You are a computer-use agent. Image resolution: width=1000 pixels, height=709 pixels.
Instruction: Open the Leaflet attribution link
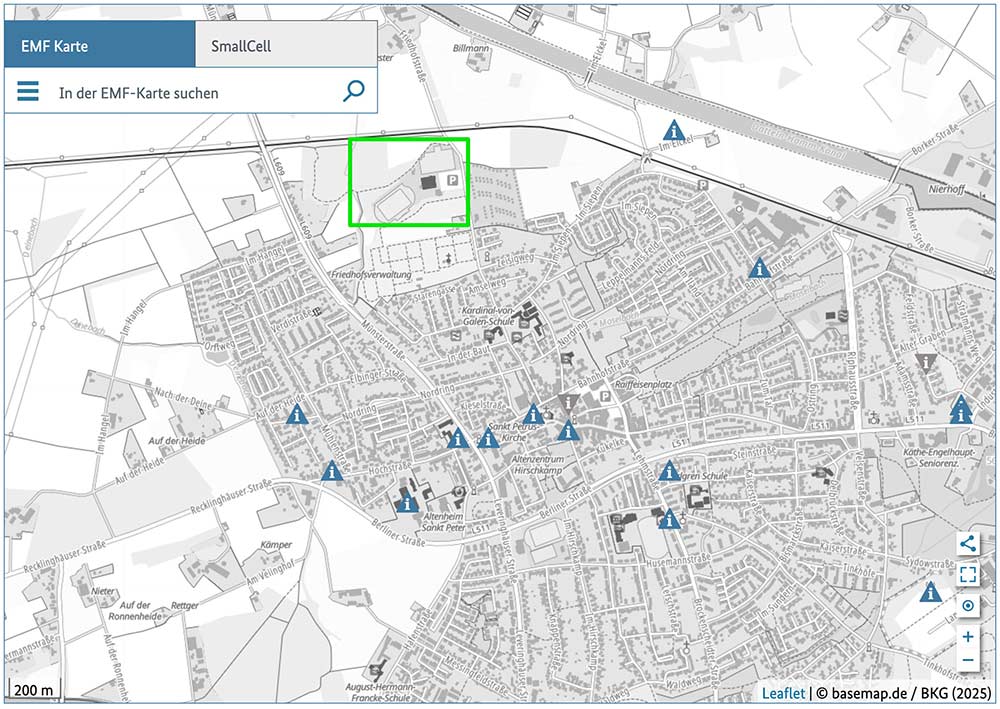click(783, 693)
